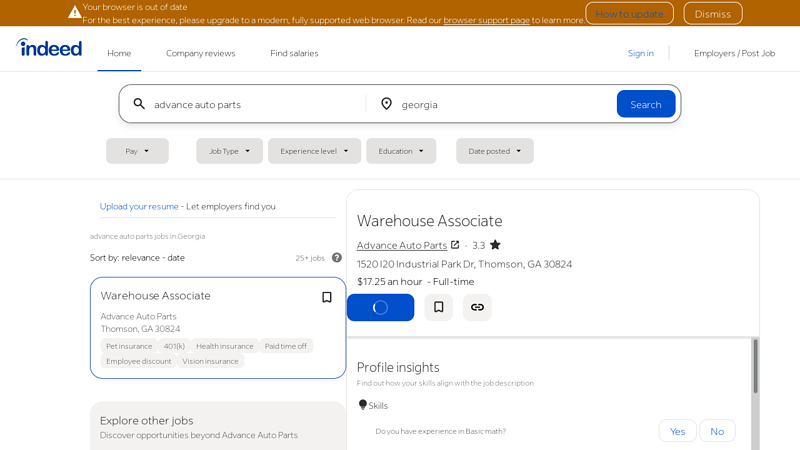Image resolution: width=800 pixels, height=450 pixels.
Task: Save job using bookmark button in details
Action: click(438, 307)
